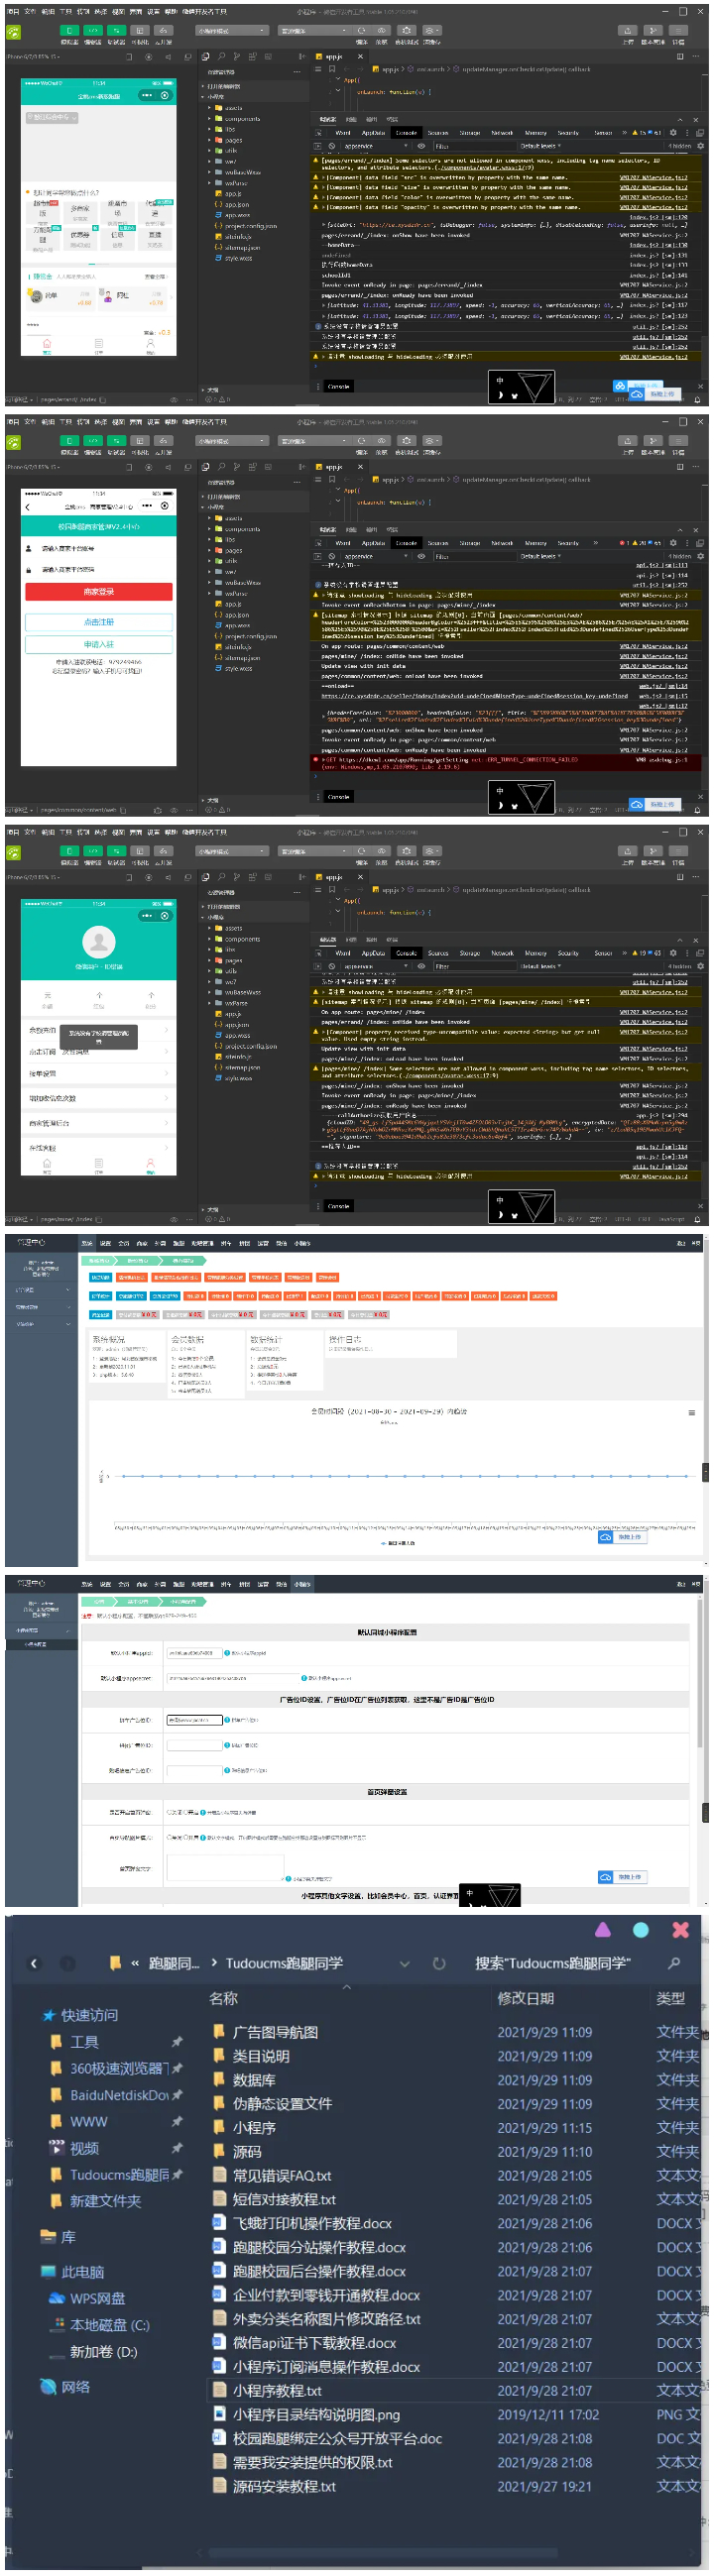This screenshot has height=2576, width=714.
Task: Select first radio option under 首页弹窗设置
Action: click(169, 1811)
